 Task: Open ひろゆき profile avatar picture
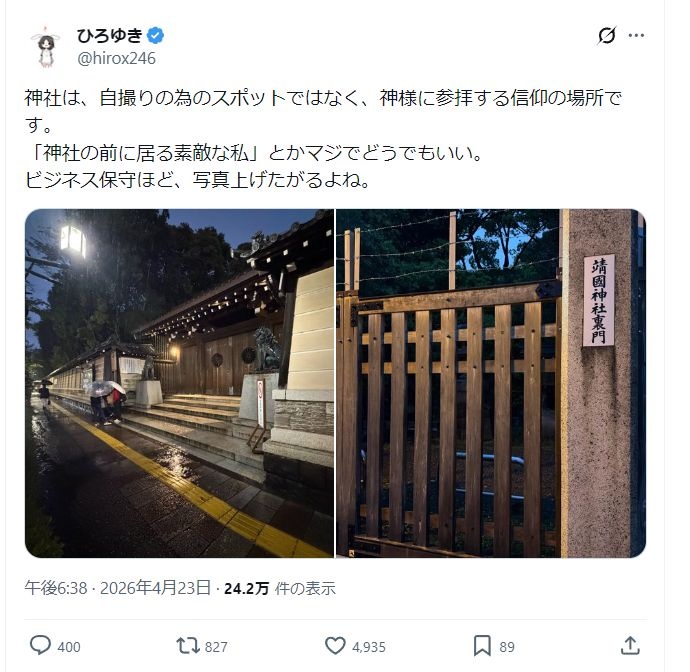(x=45, y=48)
